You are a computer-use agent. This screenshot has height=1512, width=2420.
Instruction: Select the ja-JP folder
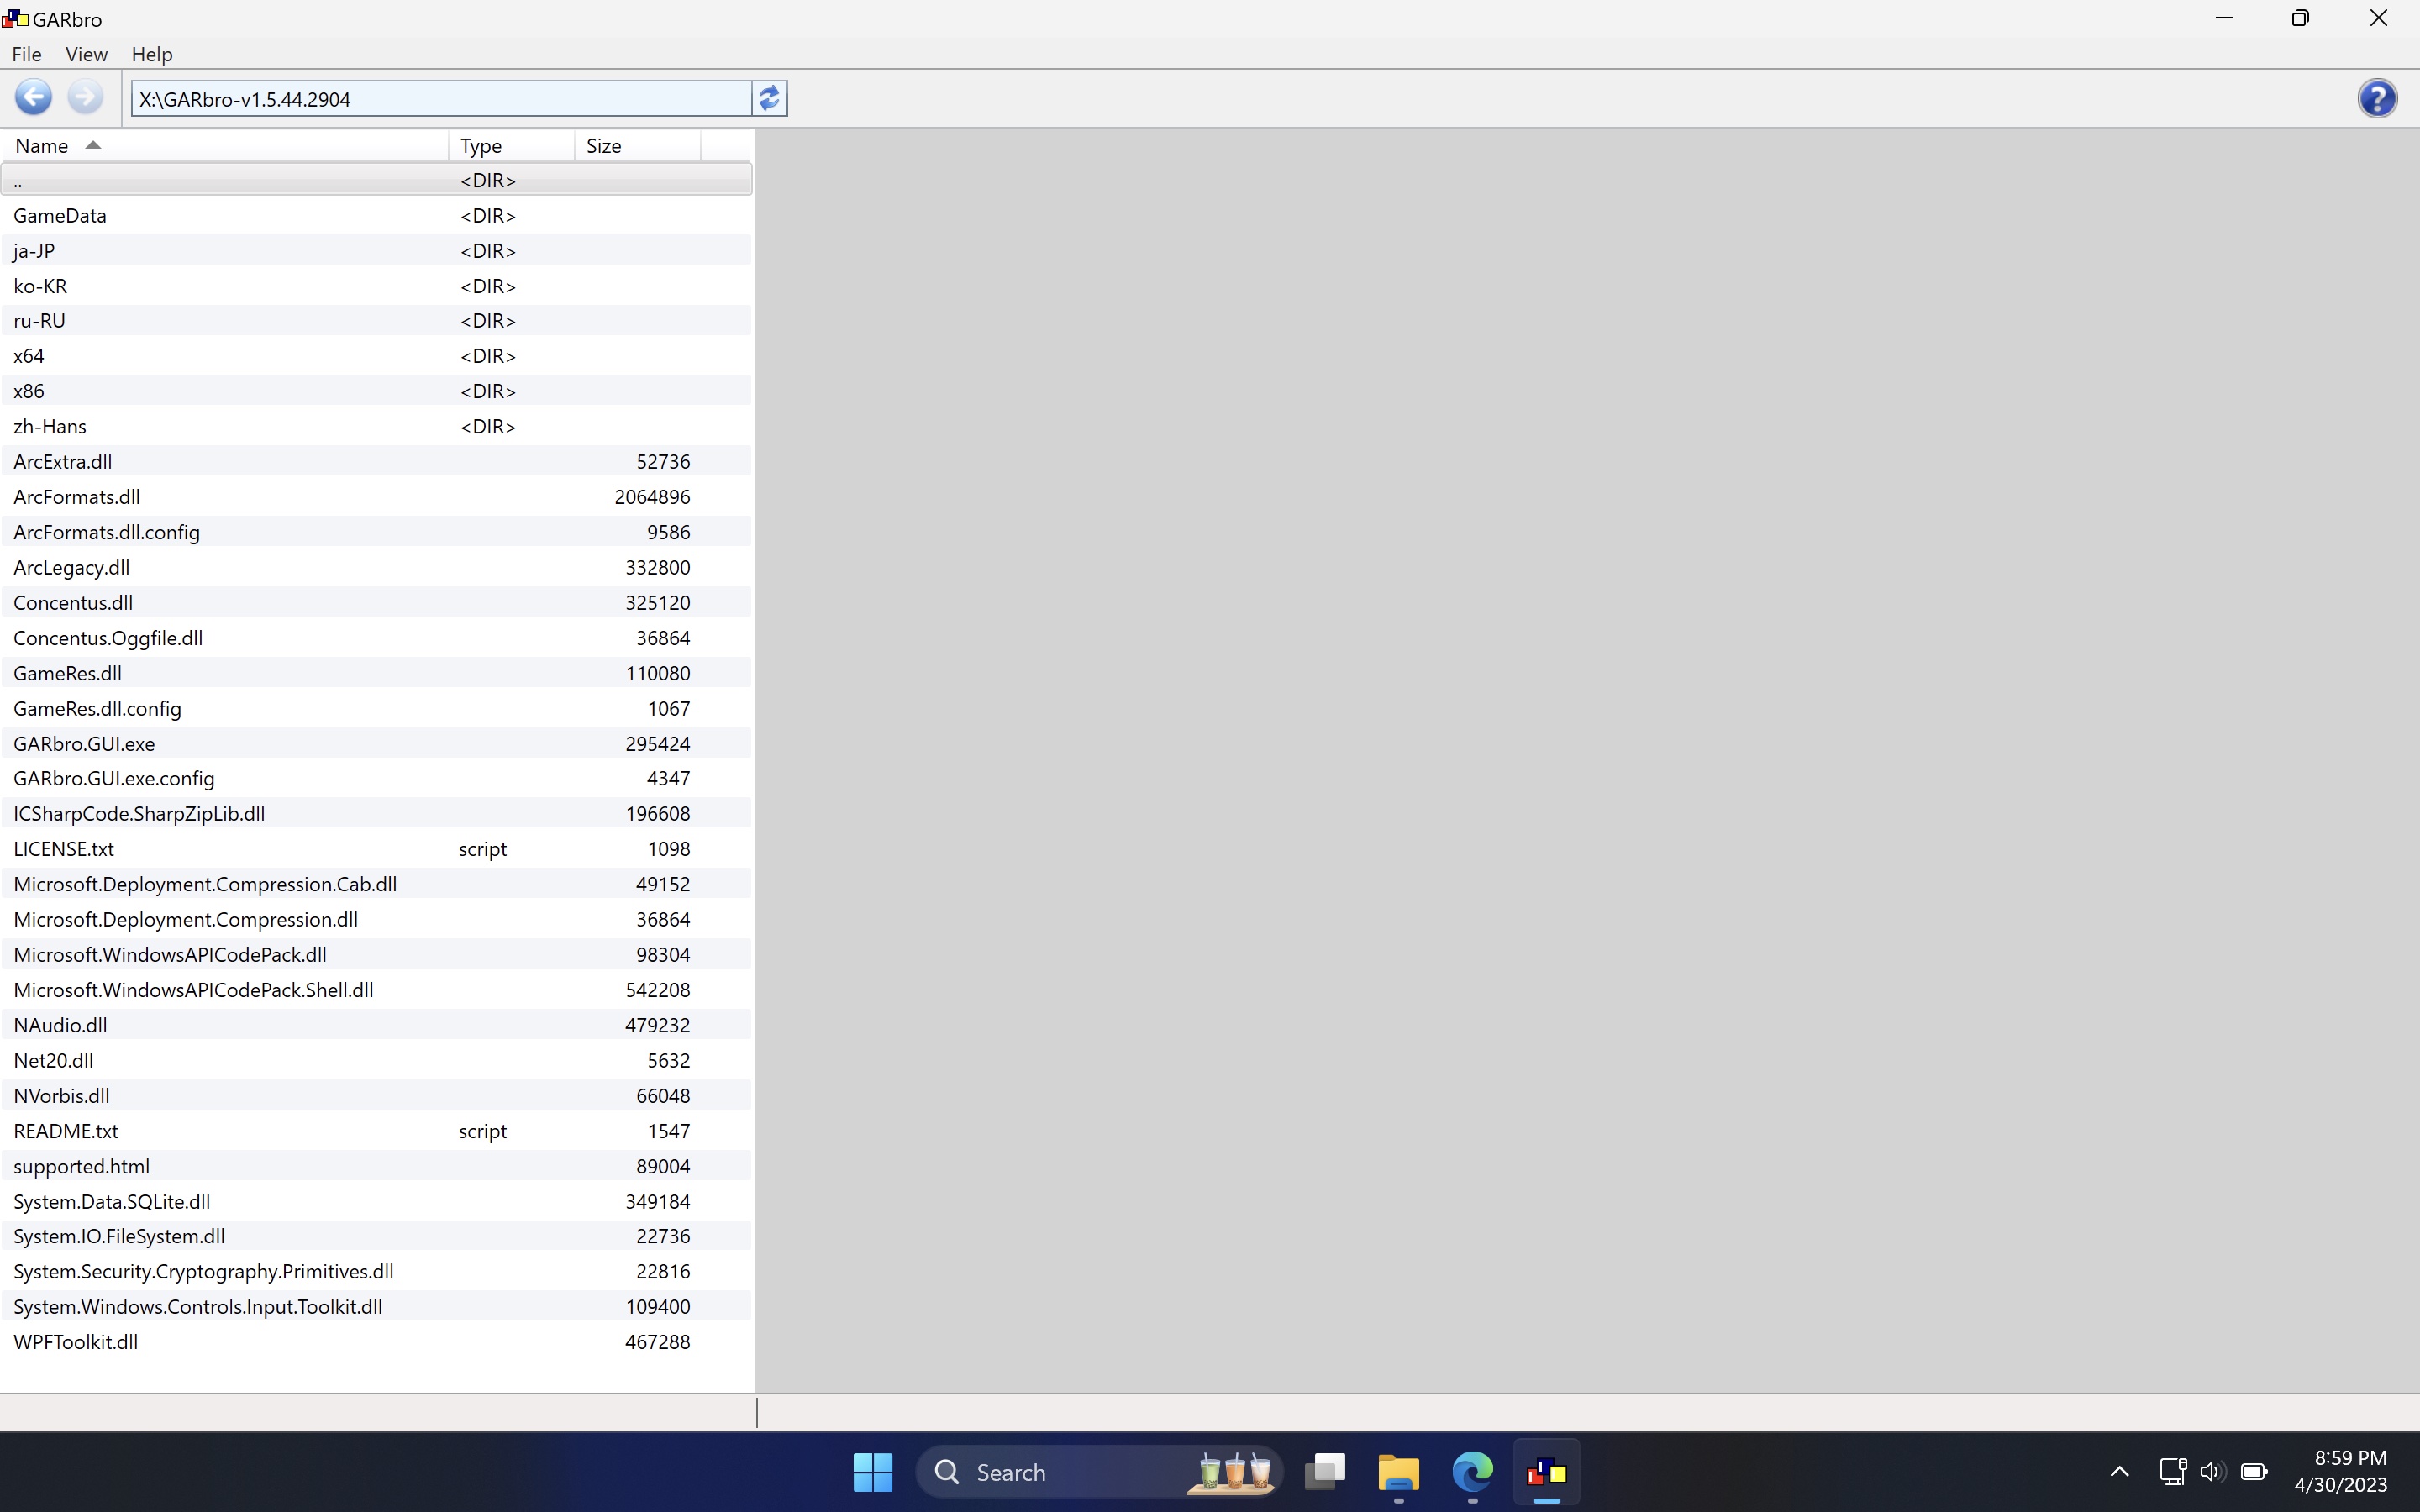[x=376, y=250]
